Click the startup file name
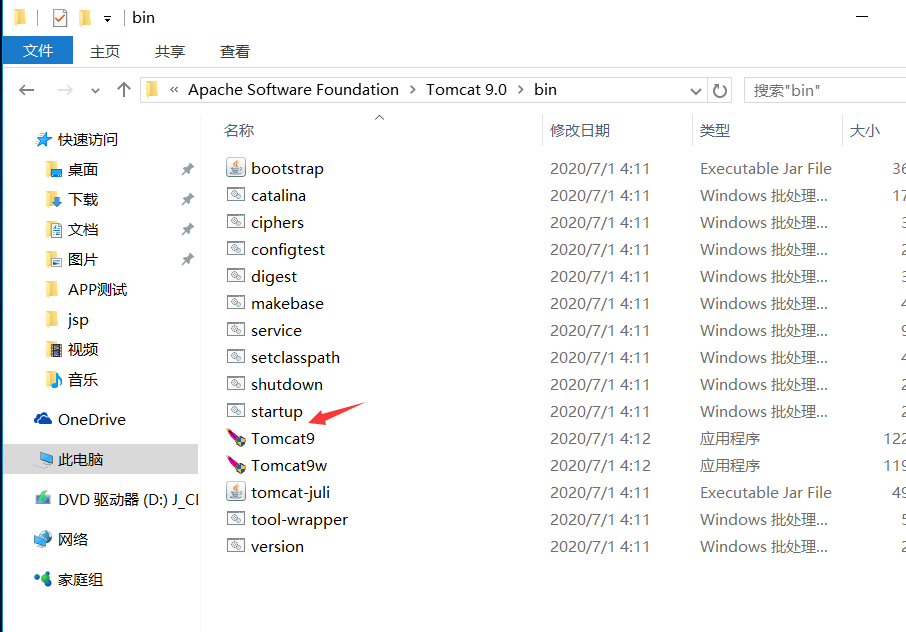This screenshot has width=906, height=632. (277, 411)
